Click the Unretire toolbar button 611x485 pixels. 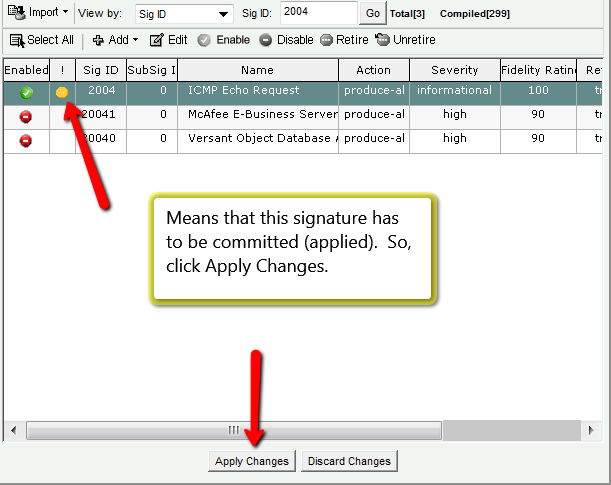point(405,40)
